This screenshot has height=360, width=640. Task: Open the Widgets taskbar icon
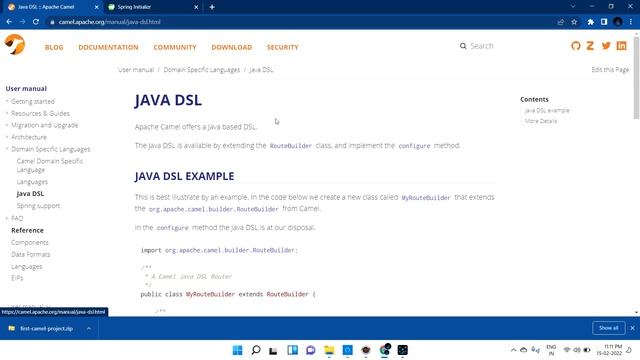tap(292, 350)
